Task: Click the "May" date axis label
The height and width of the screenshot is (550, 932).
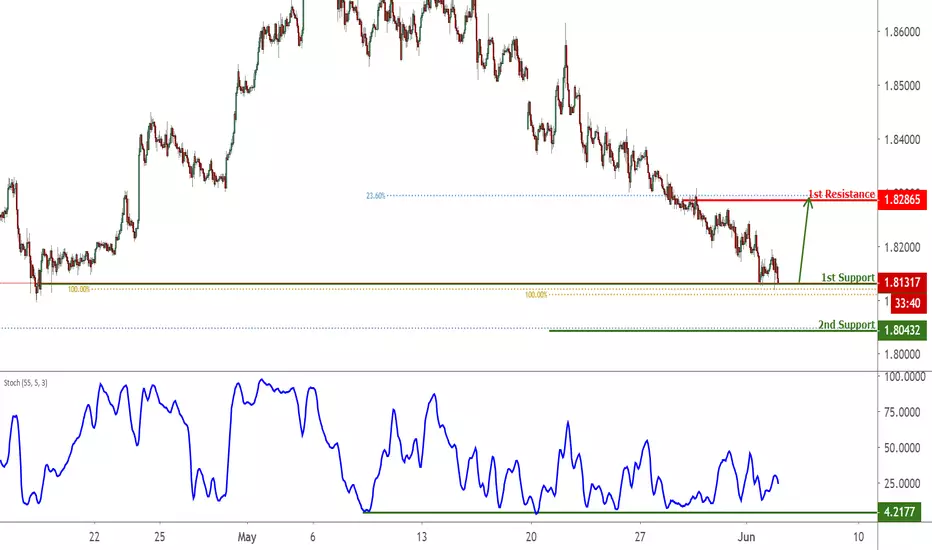Action: click(247, 537)
